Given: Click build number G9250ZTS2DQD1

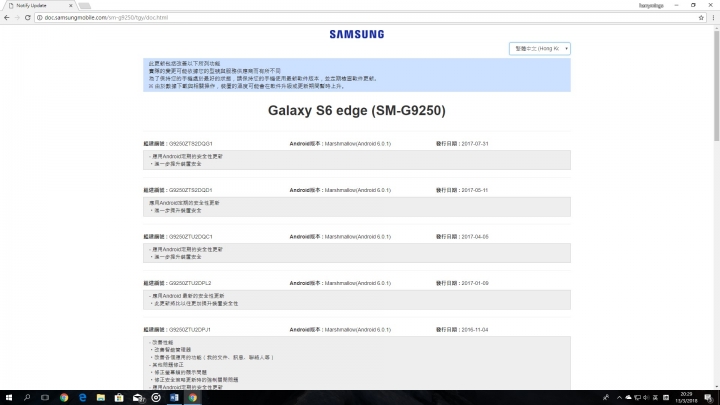Looking at the screenshot, I should click(x=191, y=190).
